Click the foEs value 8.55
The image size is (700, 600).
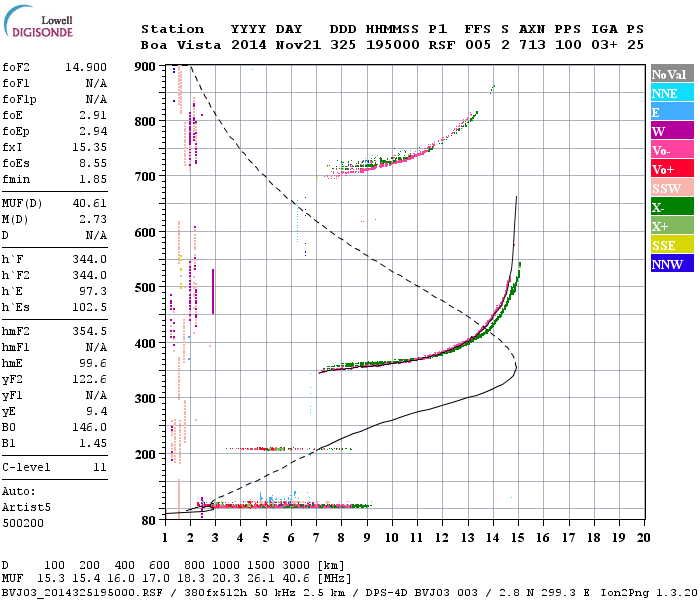pyautogui.click(x=93, y=163)
